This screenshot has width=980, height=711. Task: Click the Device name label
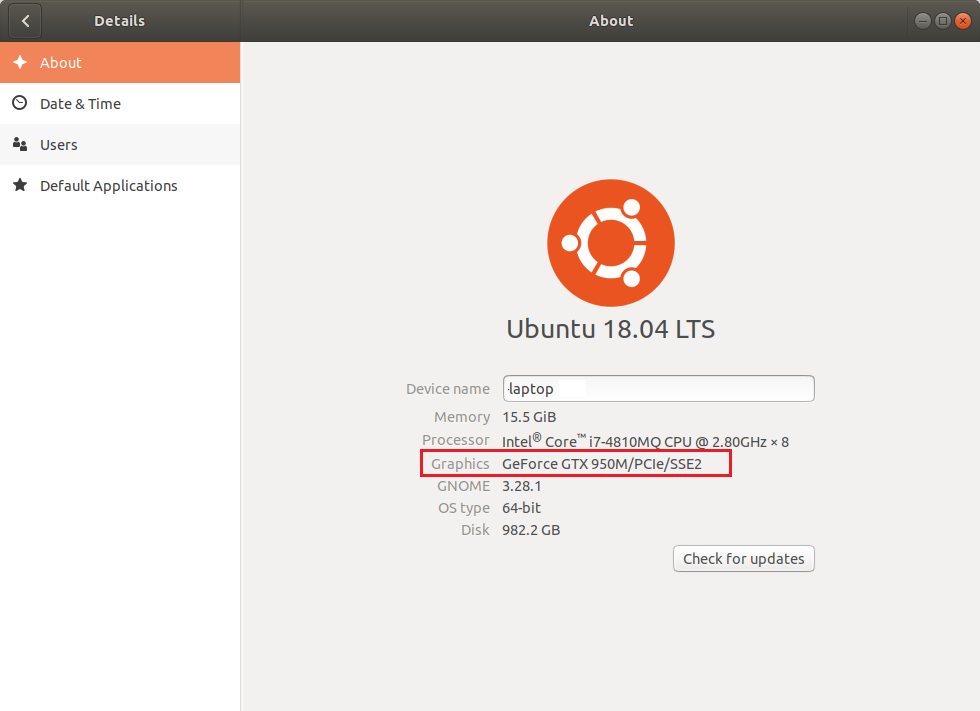448,389
